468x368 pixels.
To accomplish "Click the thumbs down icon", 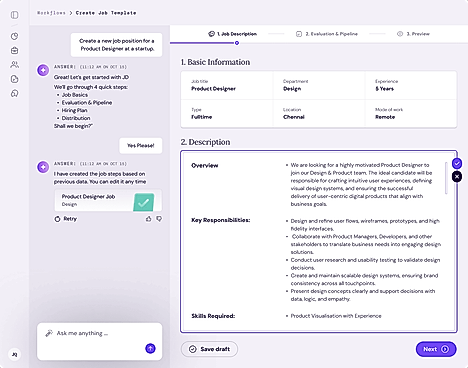I will point(159,219).
